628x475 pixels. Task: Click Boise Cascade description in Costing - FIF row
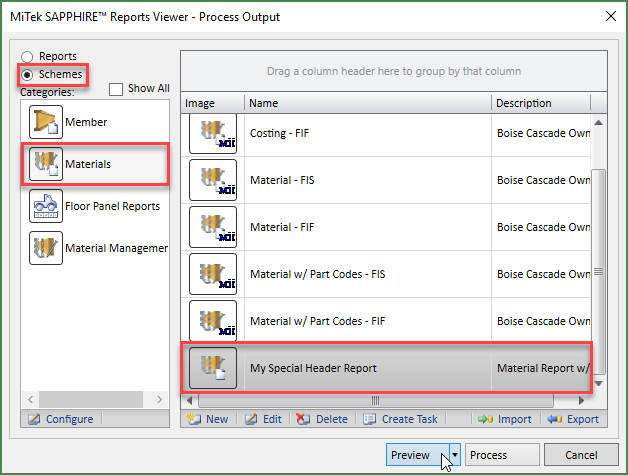coord(543,133)
